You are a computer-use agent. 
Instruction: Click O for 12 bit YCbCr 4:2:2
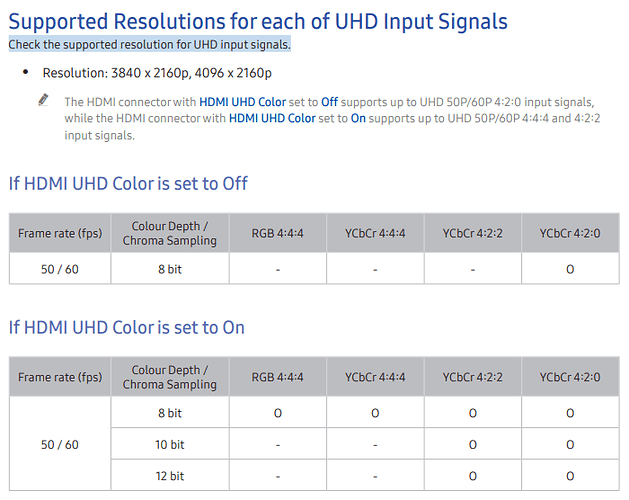pyautogui.click(x=473, y=476)
